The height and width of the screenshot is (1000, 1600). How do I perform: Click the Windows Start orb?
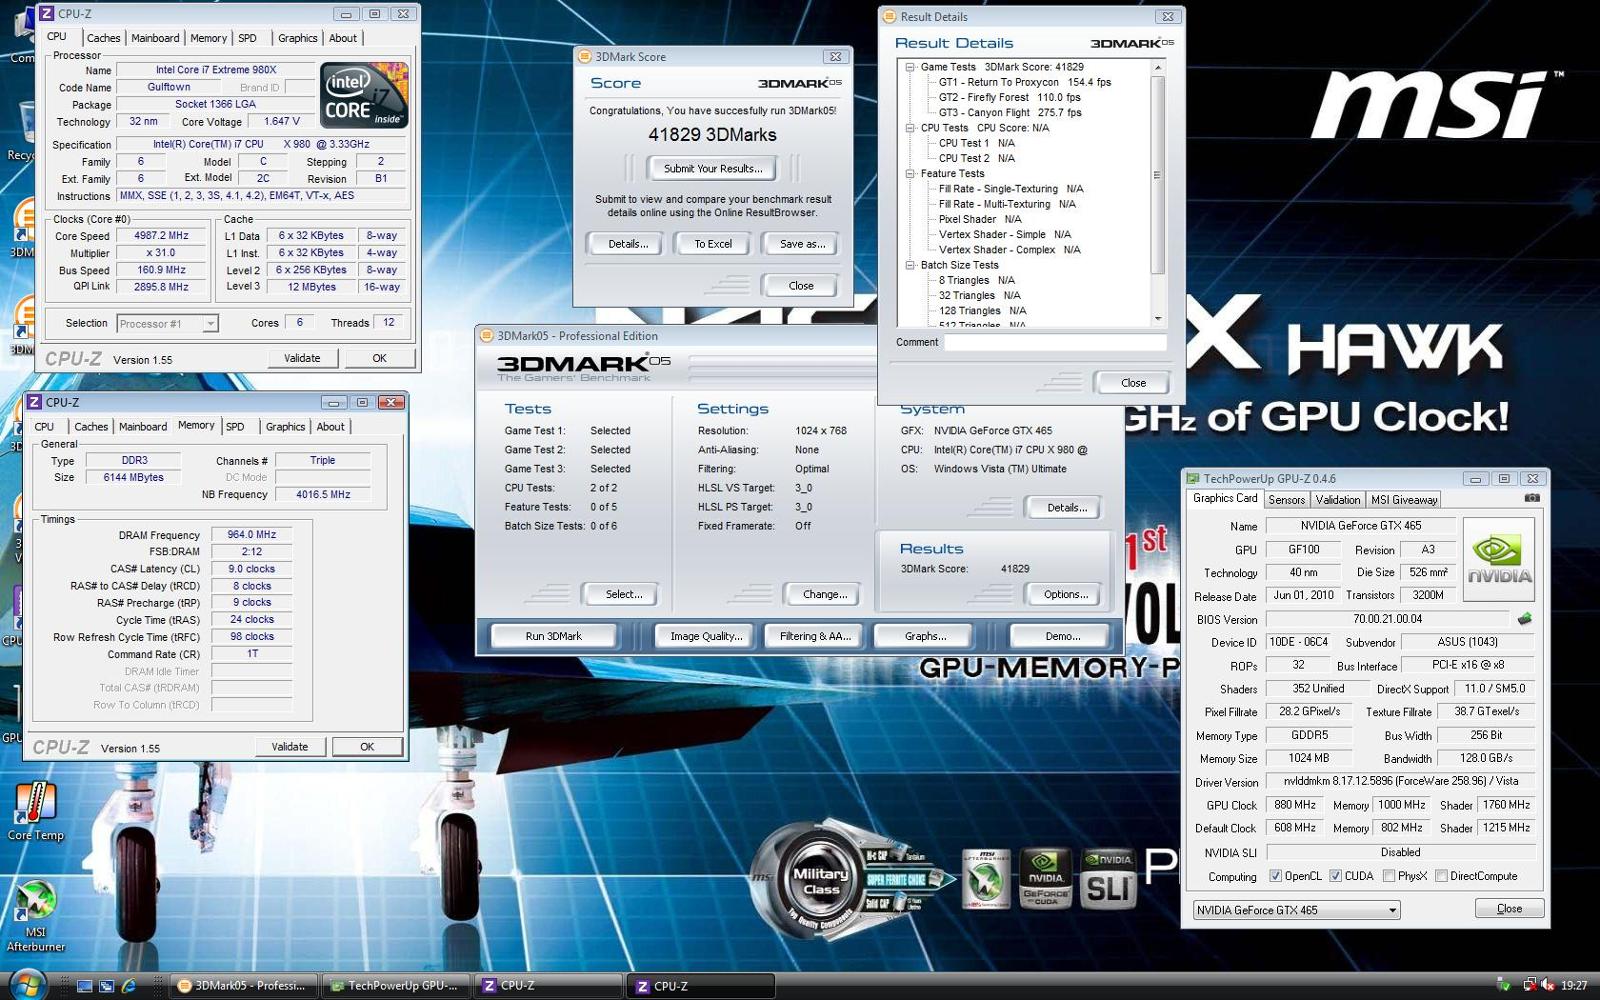[26, 984]
